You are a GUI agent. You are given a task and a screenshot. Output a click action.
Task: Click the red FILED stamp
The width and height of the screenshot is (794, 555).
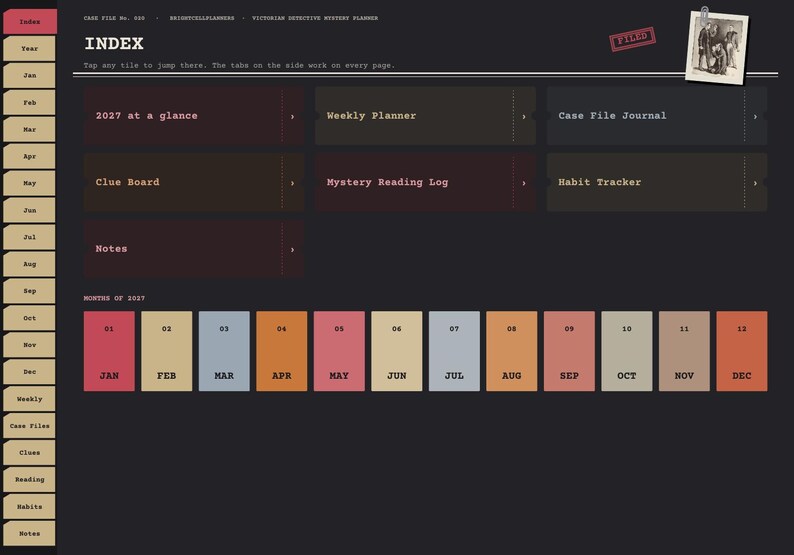coord(632,39)
